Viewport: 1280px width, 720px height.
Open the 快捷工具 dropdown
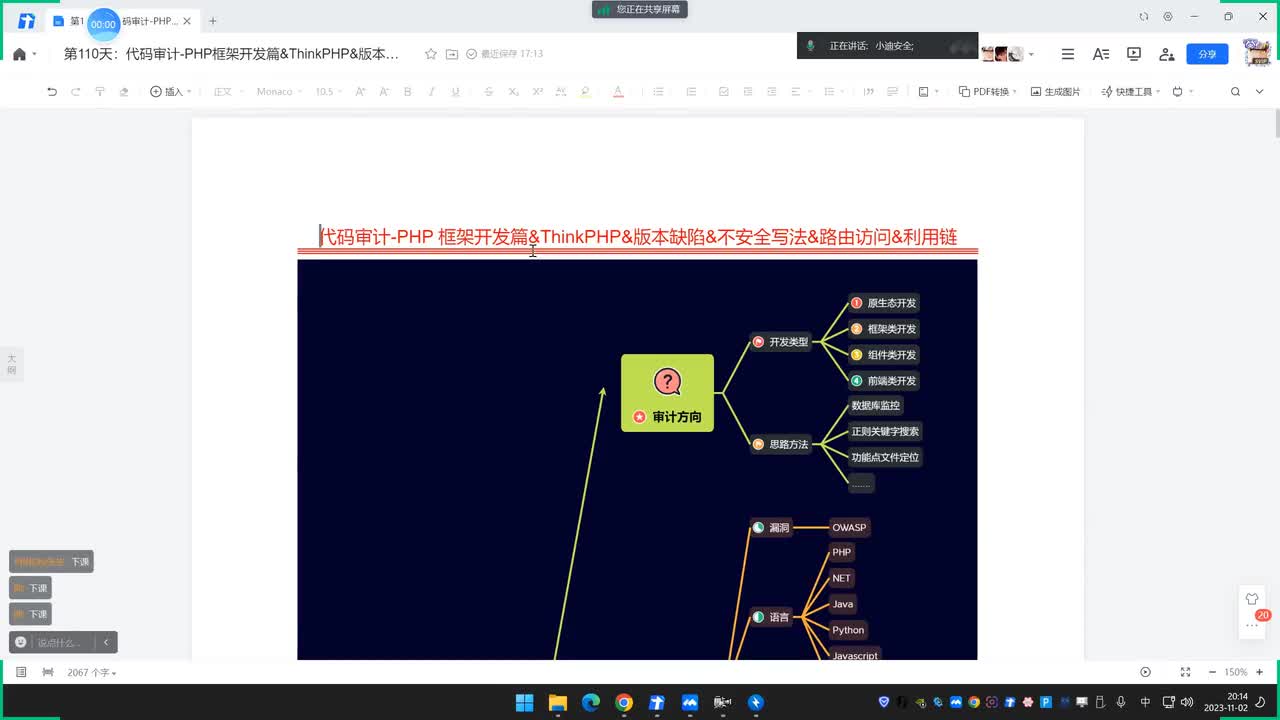click(x=1131, y=91)
